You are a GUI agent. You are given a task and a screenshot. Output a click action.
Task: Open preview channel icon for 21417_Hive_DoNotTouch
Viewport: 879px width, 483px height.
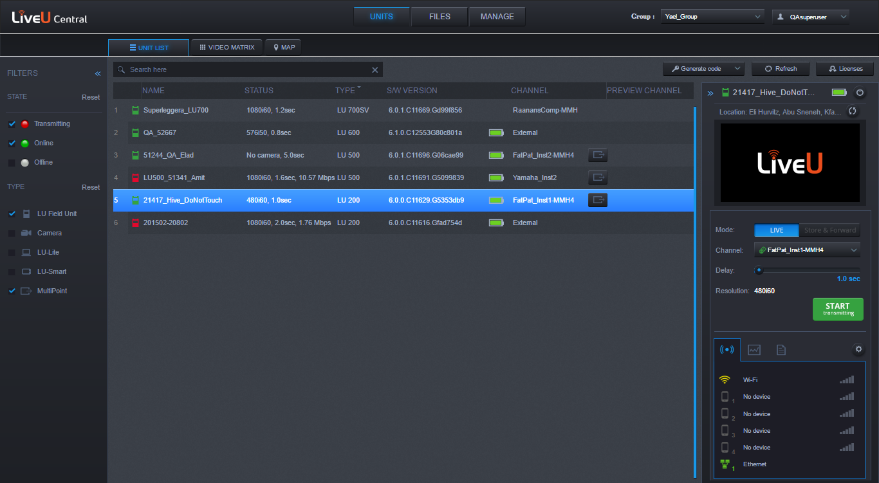pyautogui.click(x=598, y=200)
